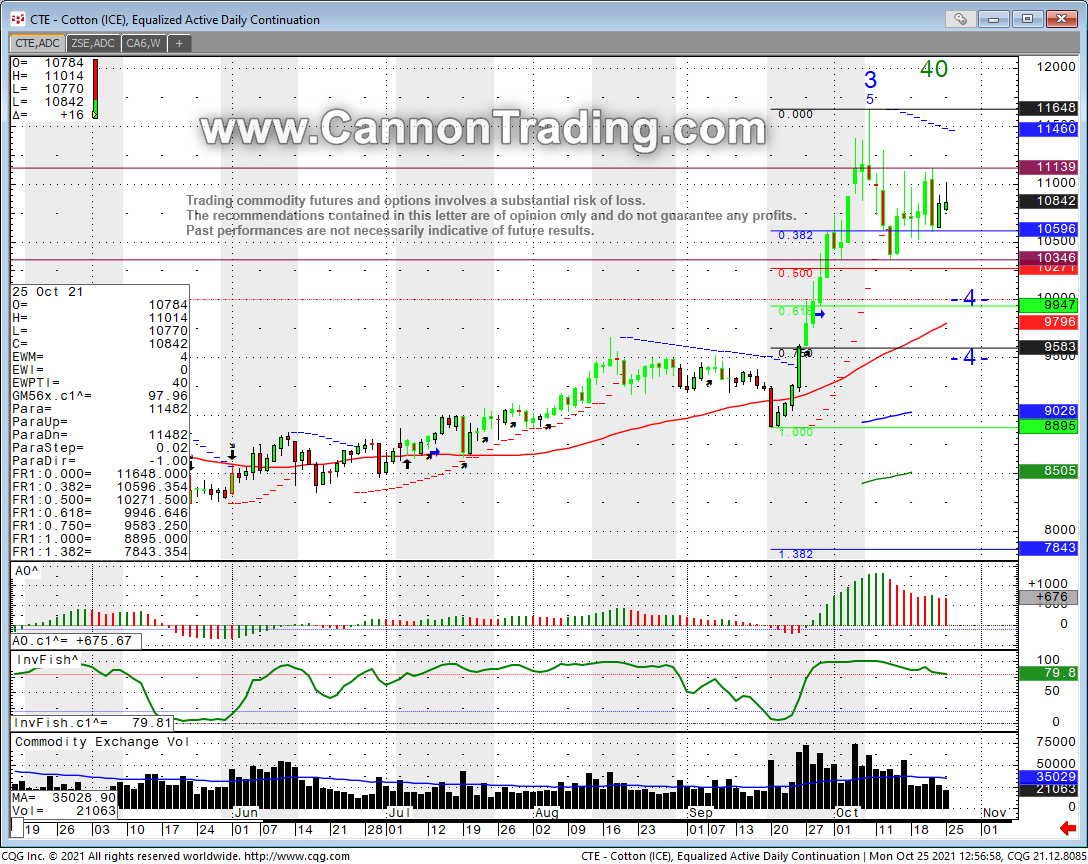Click the red left arrow at bottom right
Viewport: 1088px width, 864px height.
click(1070, 830)
